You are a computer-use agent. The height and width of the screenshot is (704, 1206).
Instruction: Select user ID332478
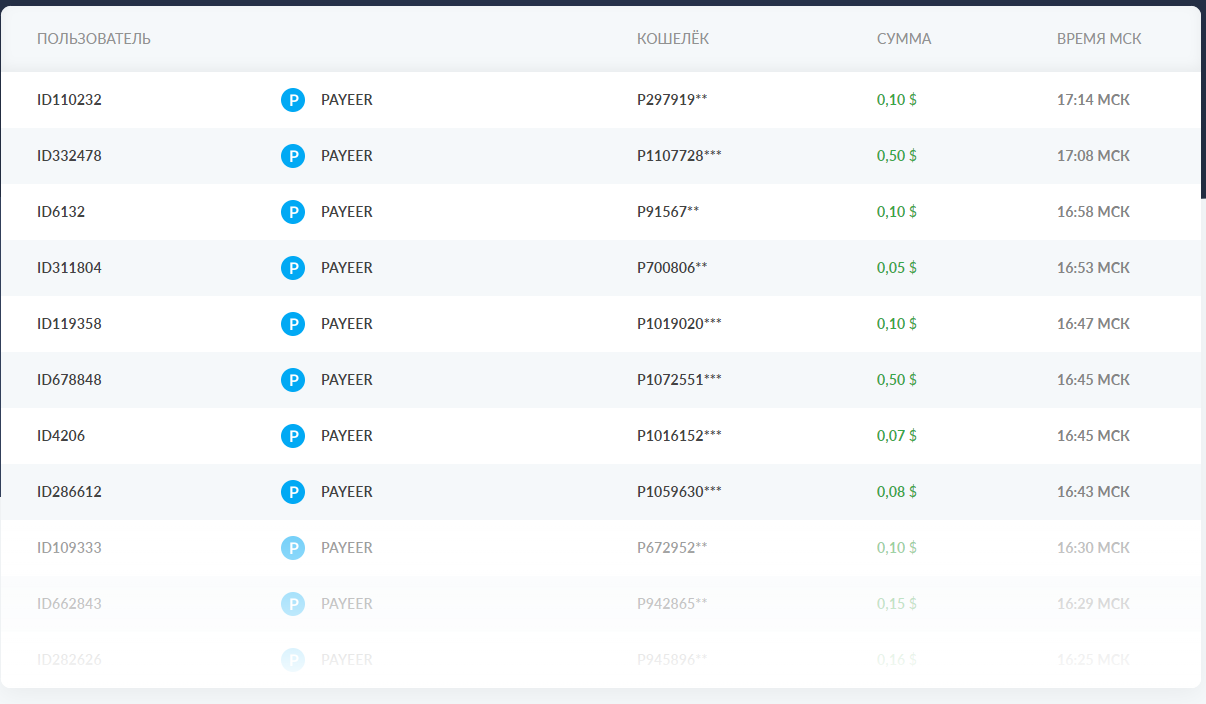click(69, 156)
